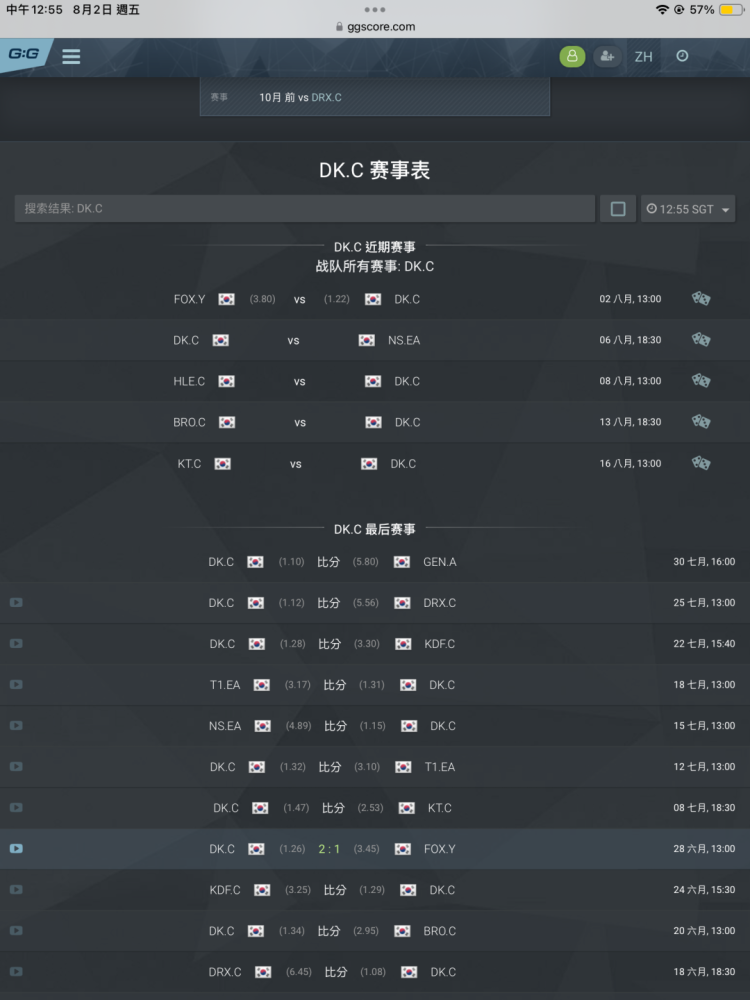This screenshot has width=750, height=1000.
Task: Reveal score 比分 for NS.EA 15 July match
Action: click(x=335, y=726)
